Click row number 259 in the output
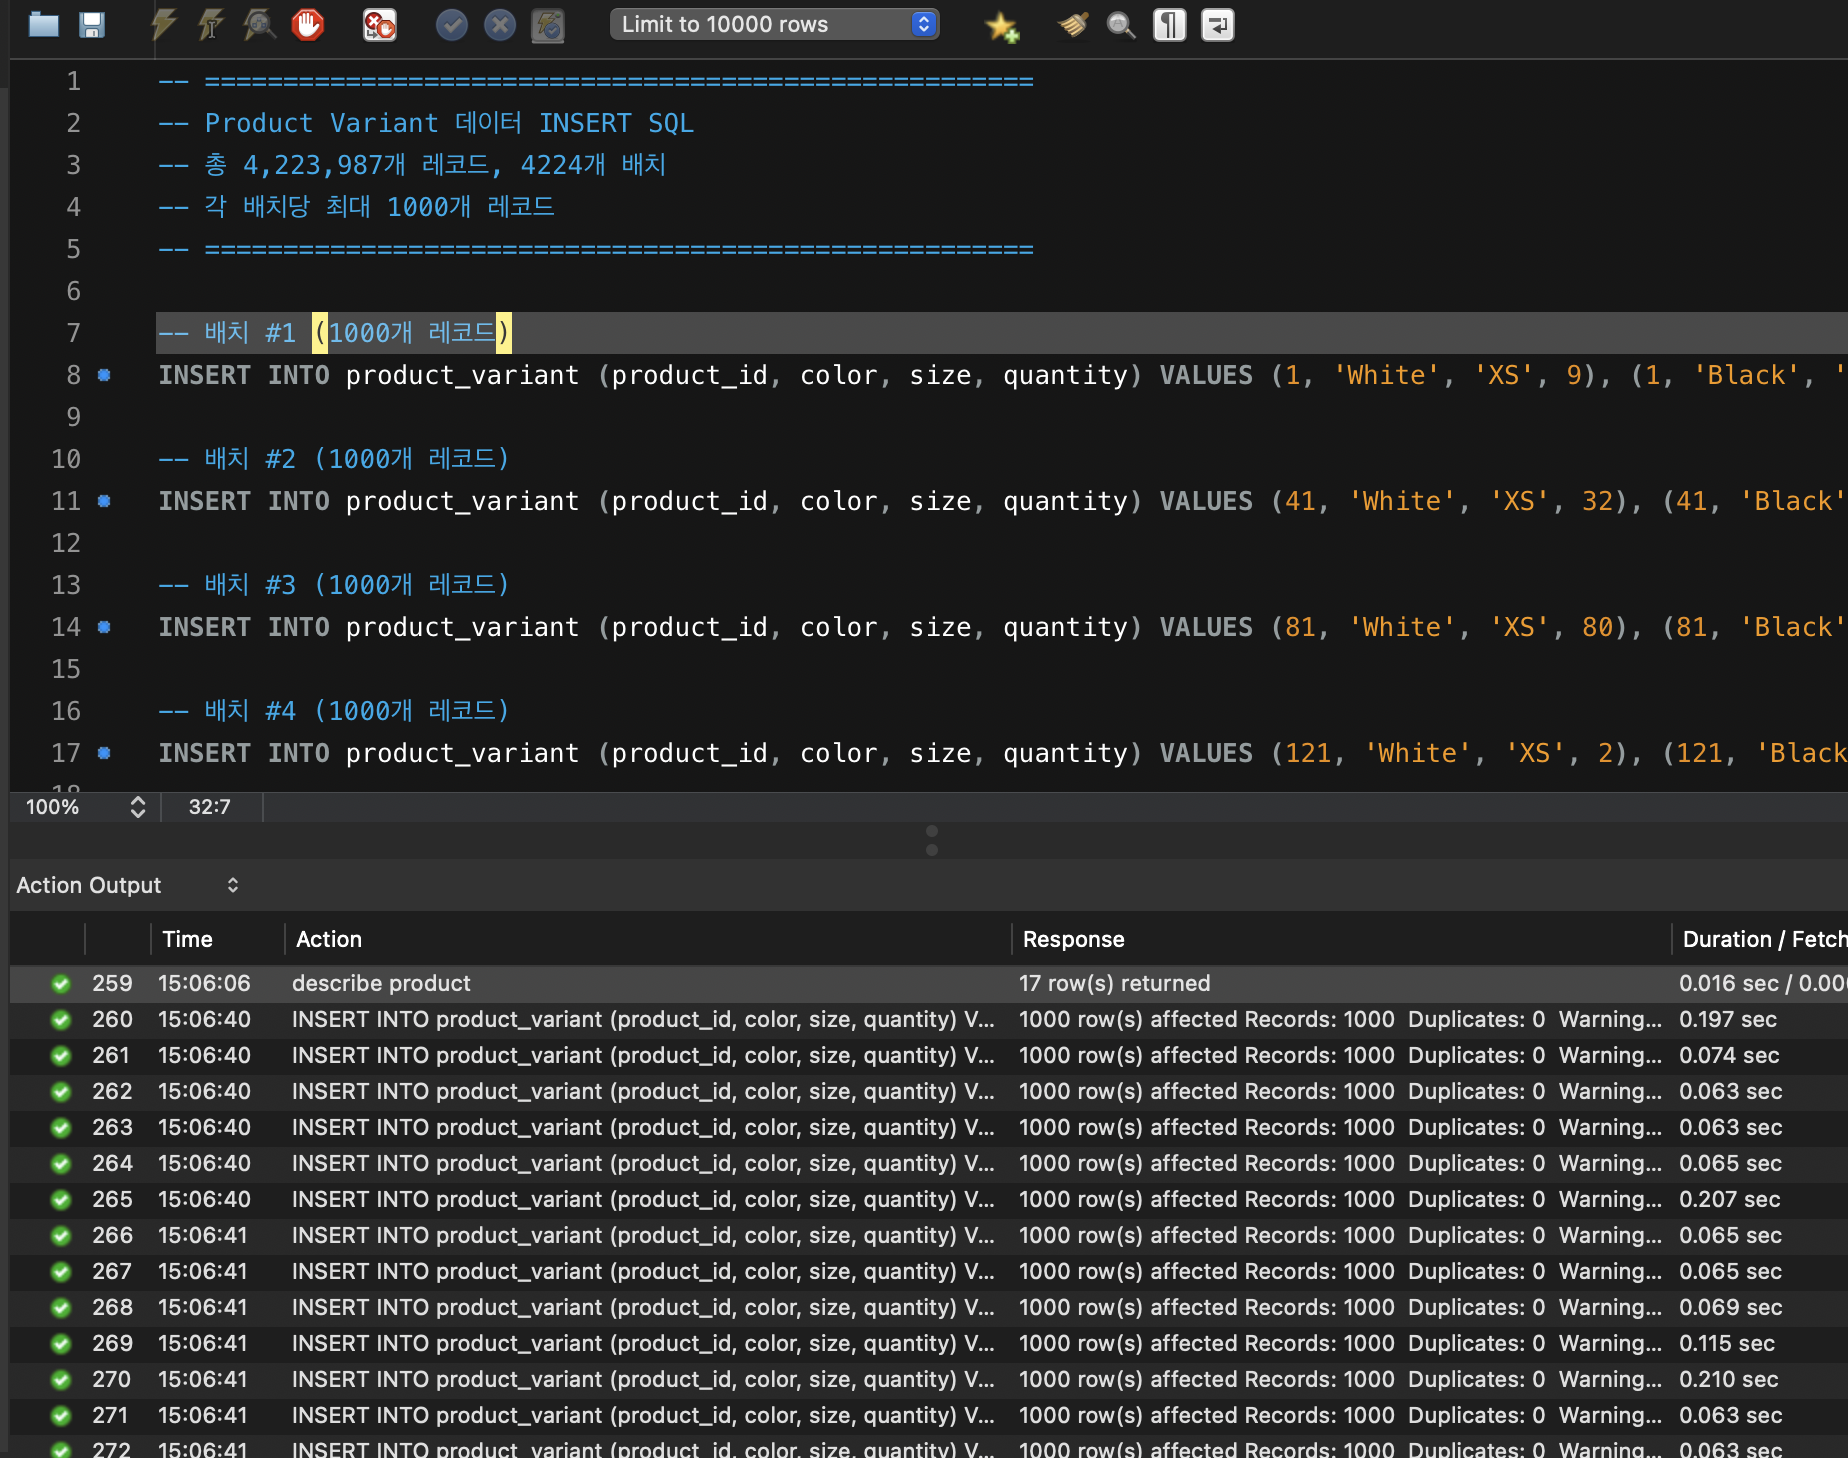 click(112, 983)
